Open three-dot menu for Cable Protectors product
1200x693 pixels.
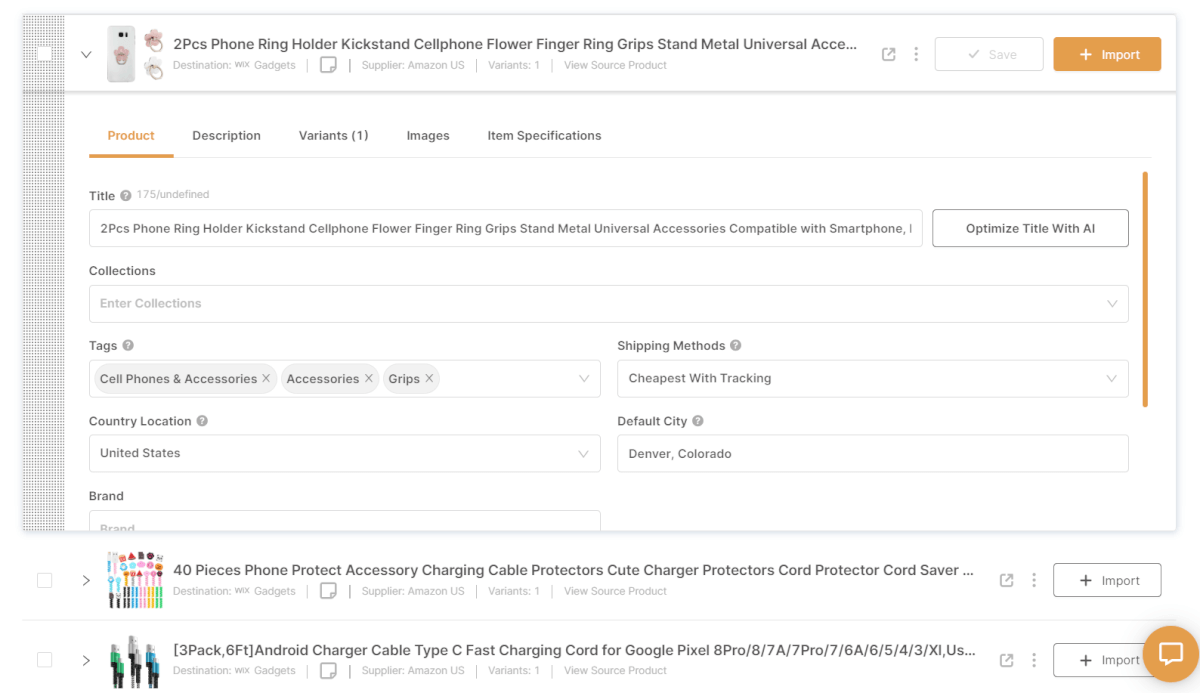(x=1034, y=581)
